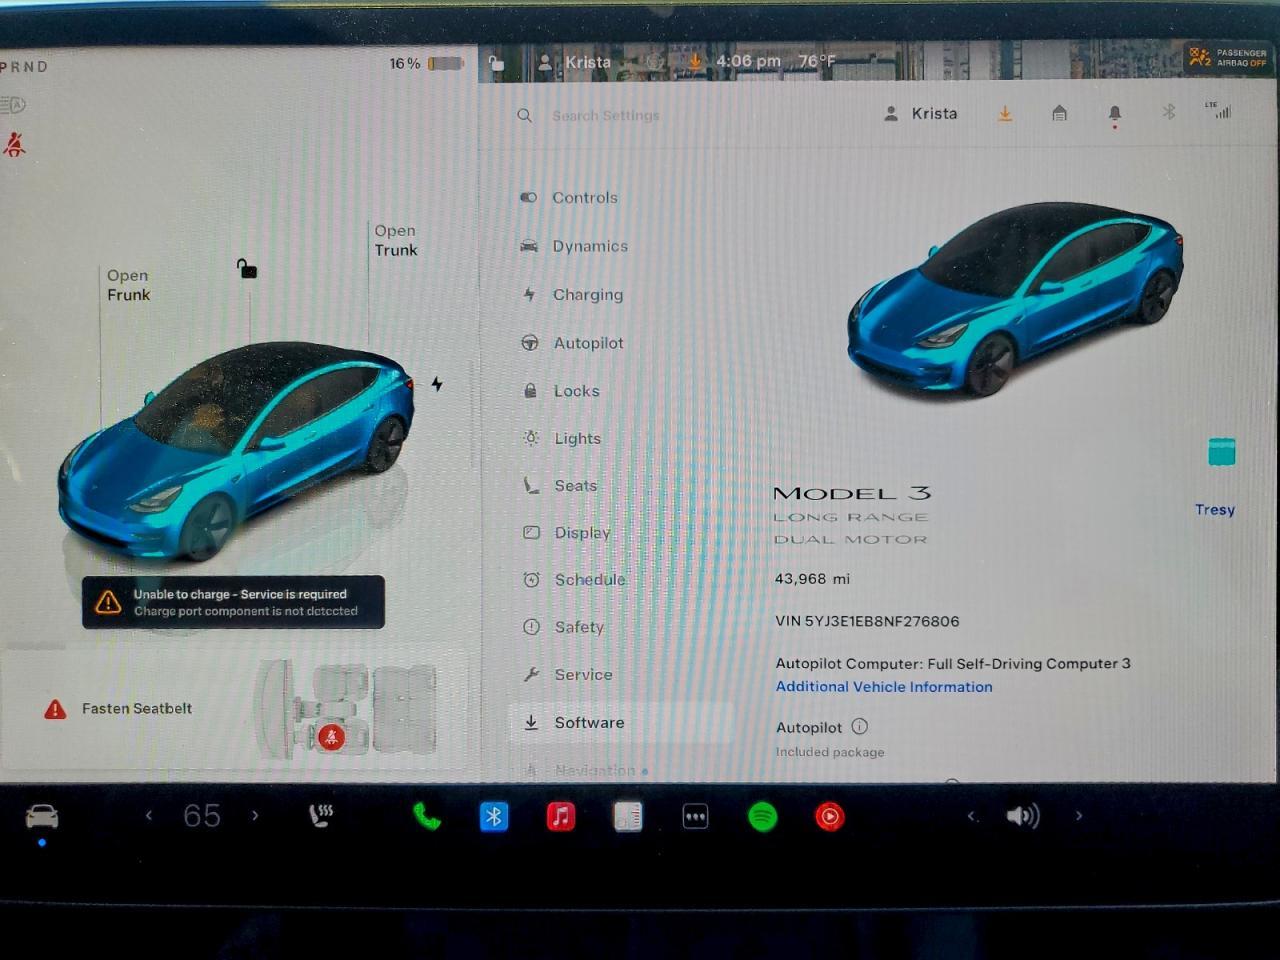Tap Krista profile in top status bar
1280x960 pixels.
tap(574, 62)
